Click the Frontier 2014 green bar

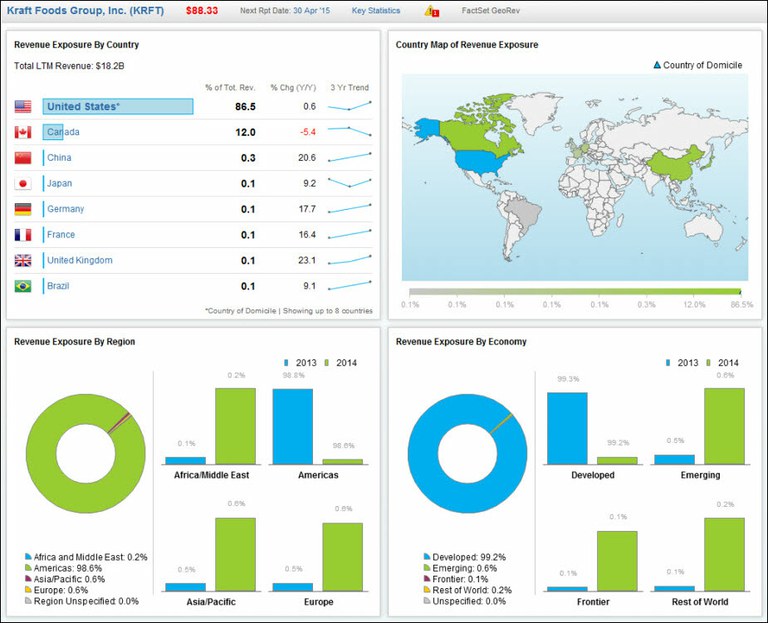pyautogui.click(x=617, y=561)
